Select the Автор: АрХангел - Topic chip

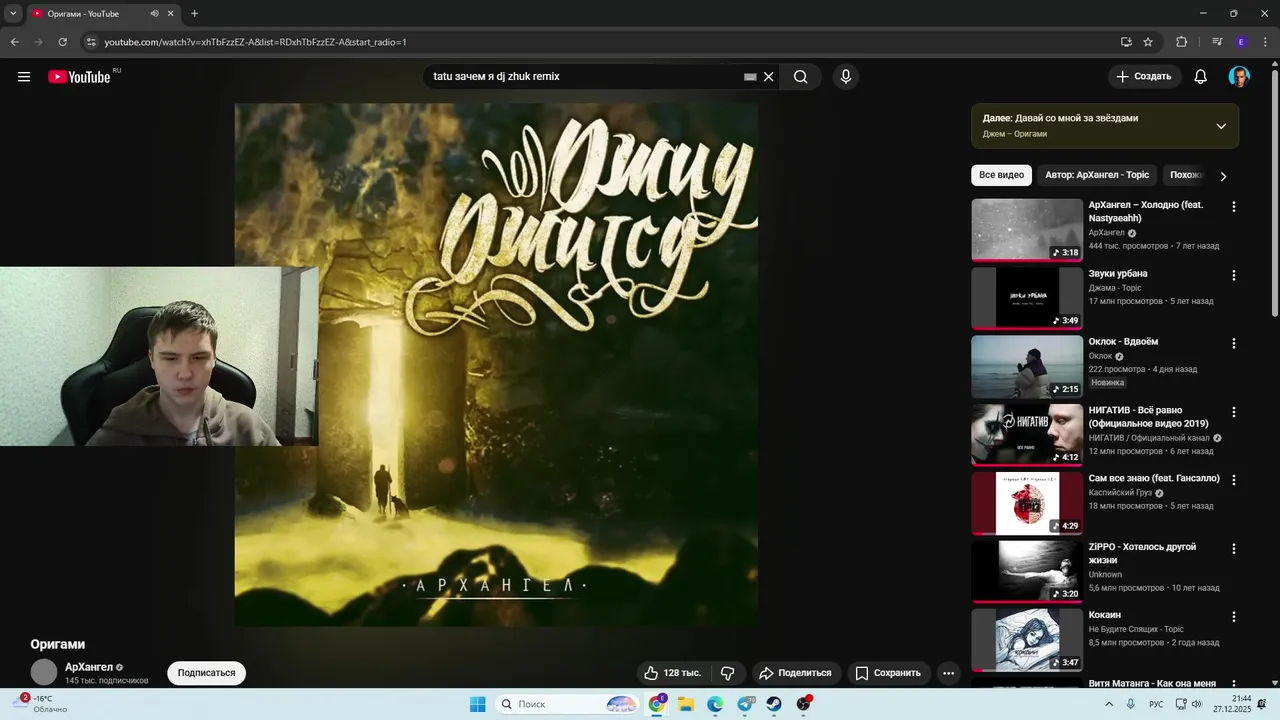pyautogui.click(x=1097, y=175)
